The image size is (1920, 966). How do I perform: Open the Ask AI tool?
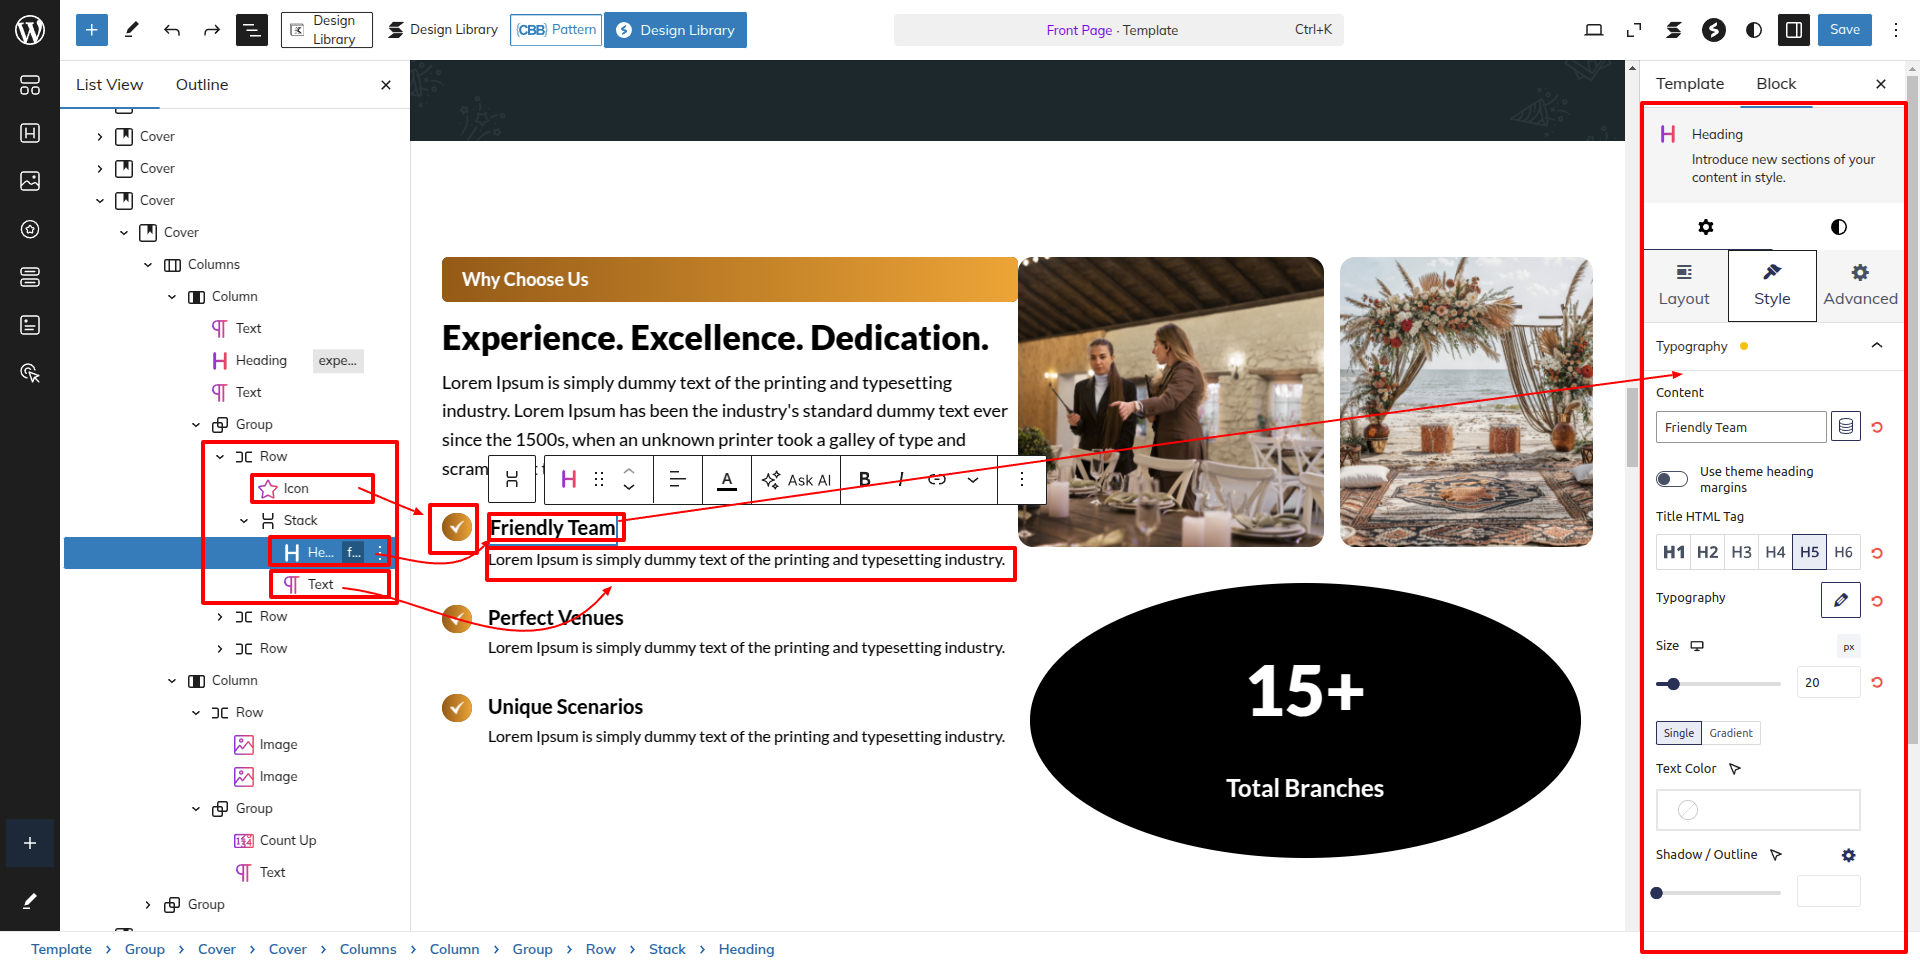tap(797, 480)
